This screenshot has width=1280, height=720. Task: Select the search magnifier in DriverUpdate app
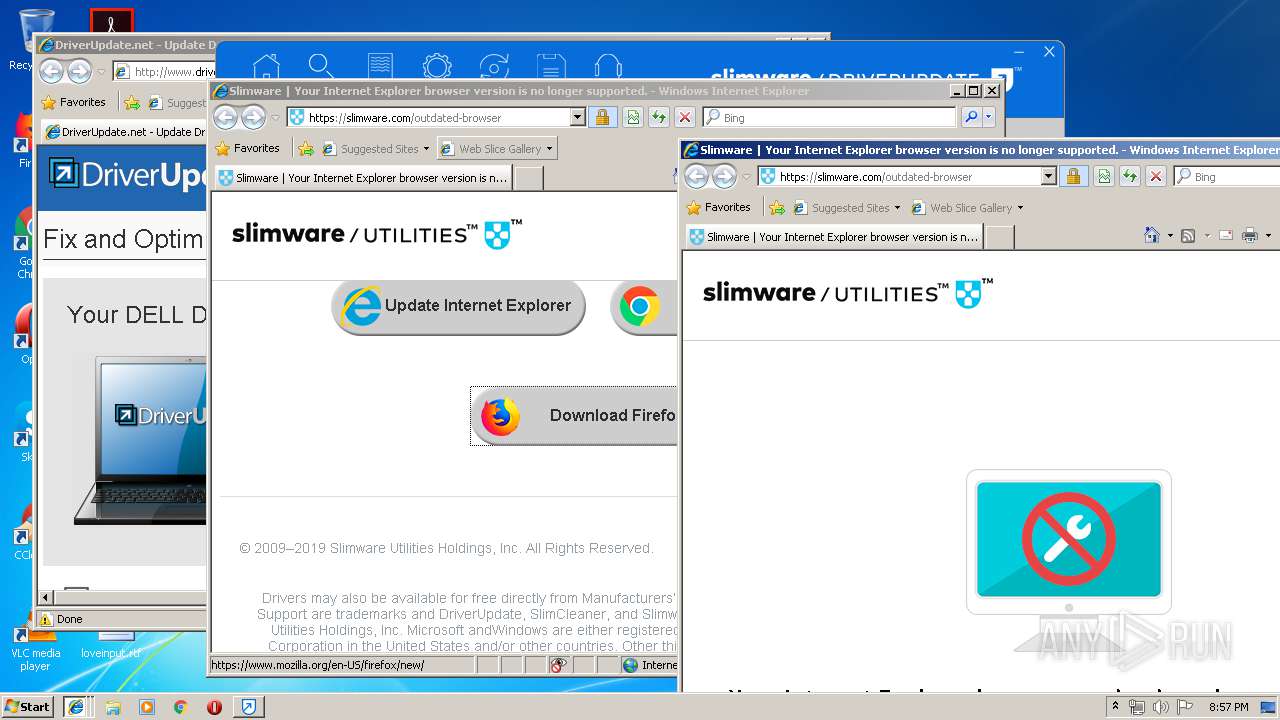[321, 66]
